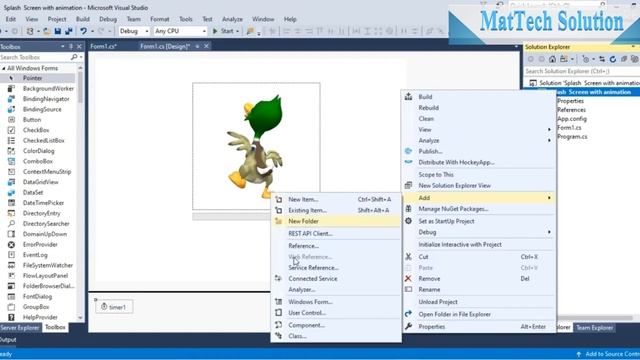Click the Solution Explorer Refresh icon
The height and width of the screenshot is (360, 640).
pyautogui.click(x=613, y=59)
